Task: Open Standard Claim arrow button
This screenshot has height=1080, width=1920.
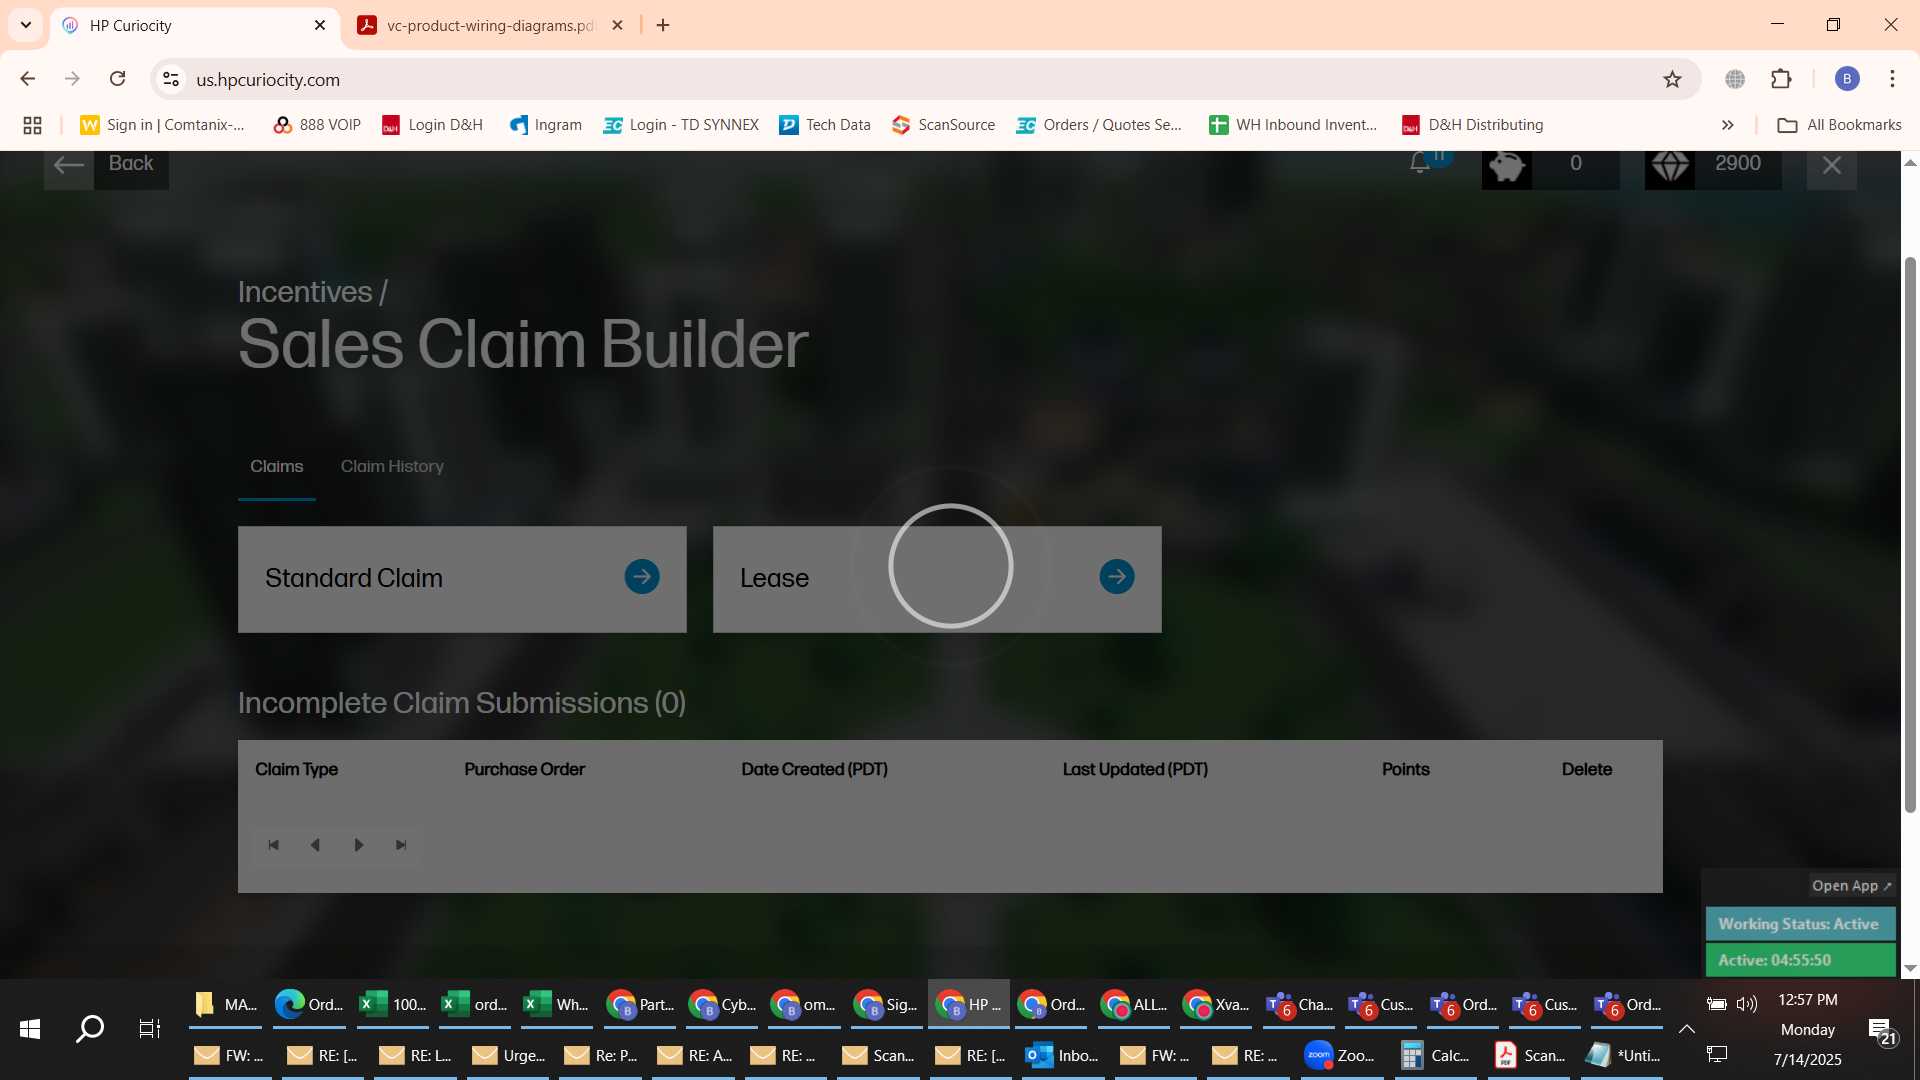Action: pyautogui.click(x=642, y=577)
